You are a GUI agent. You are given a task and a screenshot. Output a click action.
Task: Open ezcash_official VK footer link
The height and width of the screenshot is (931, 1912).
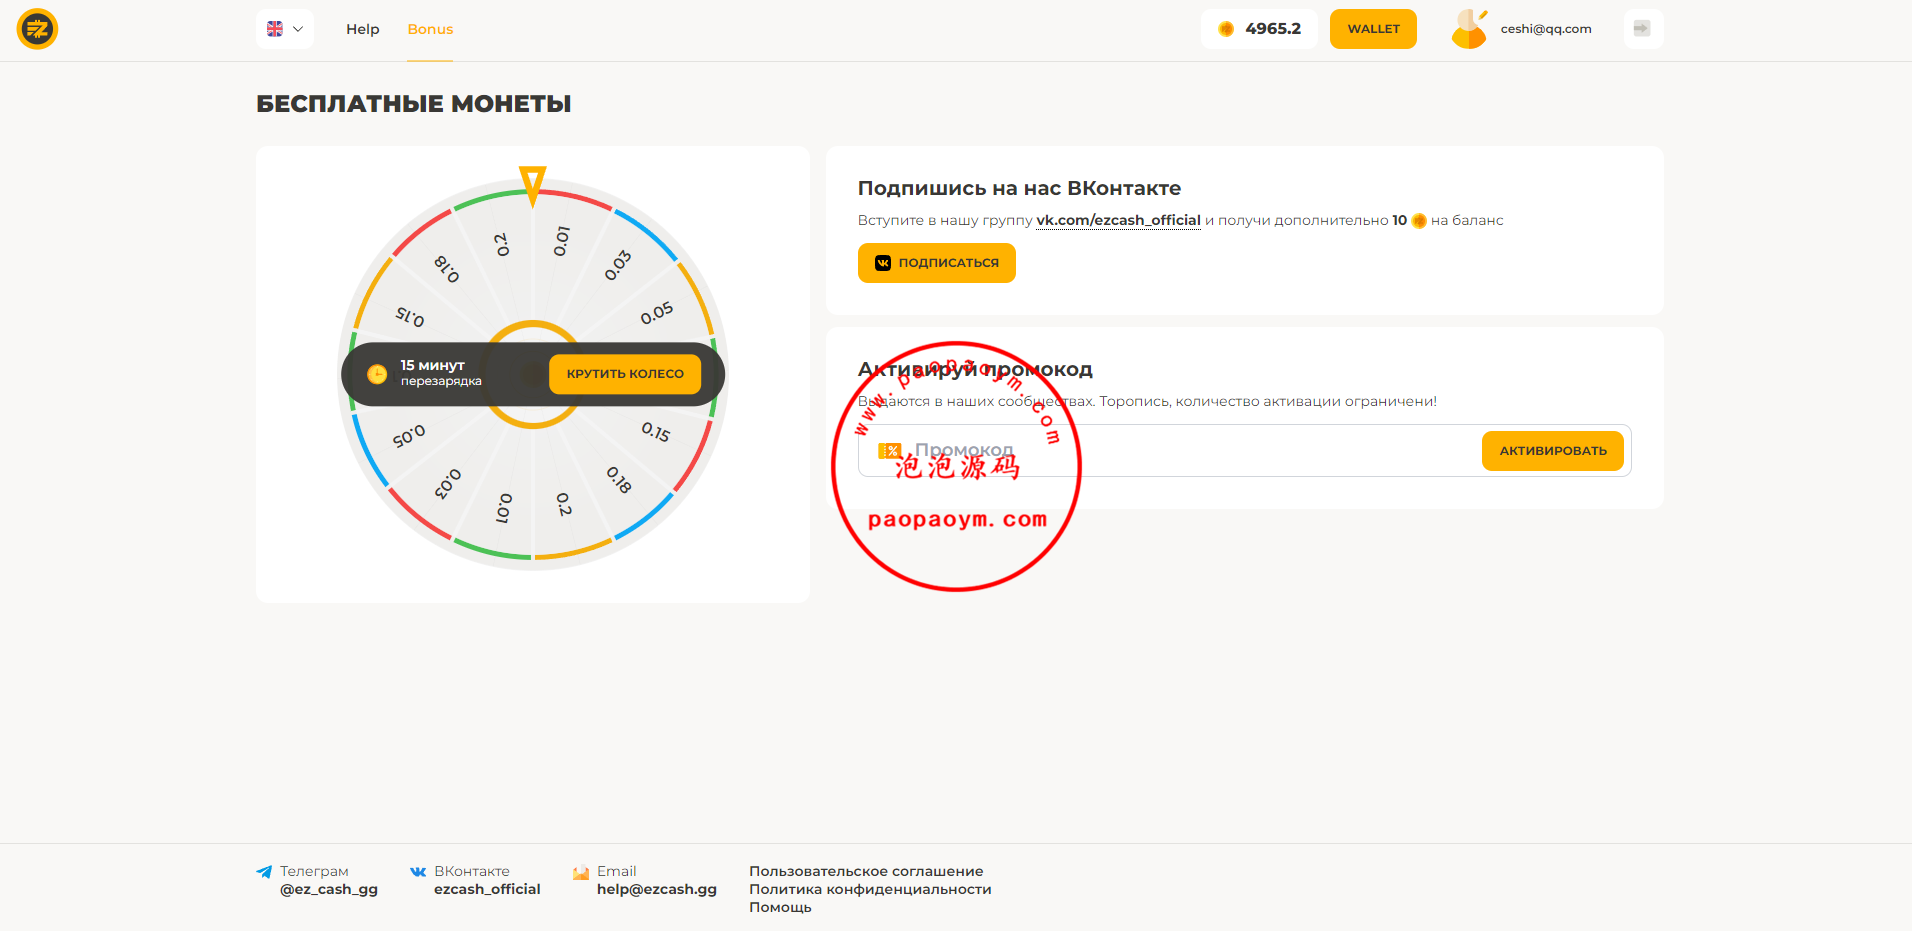coord(487,889)
